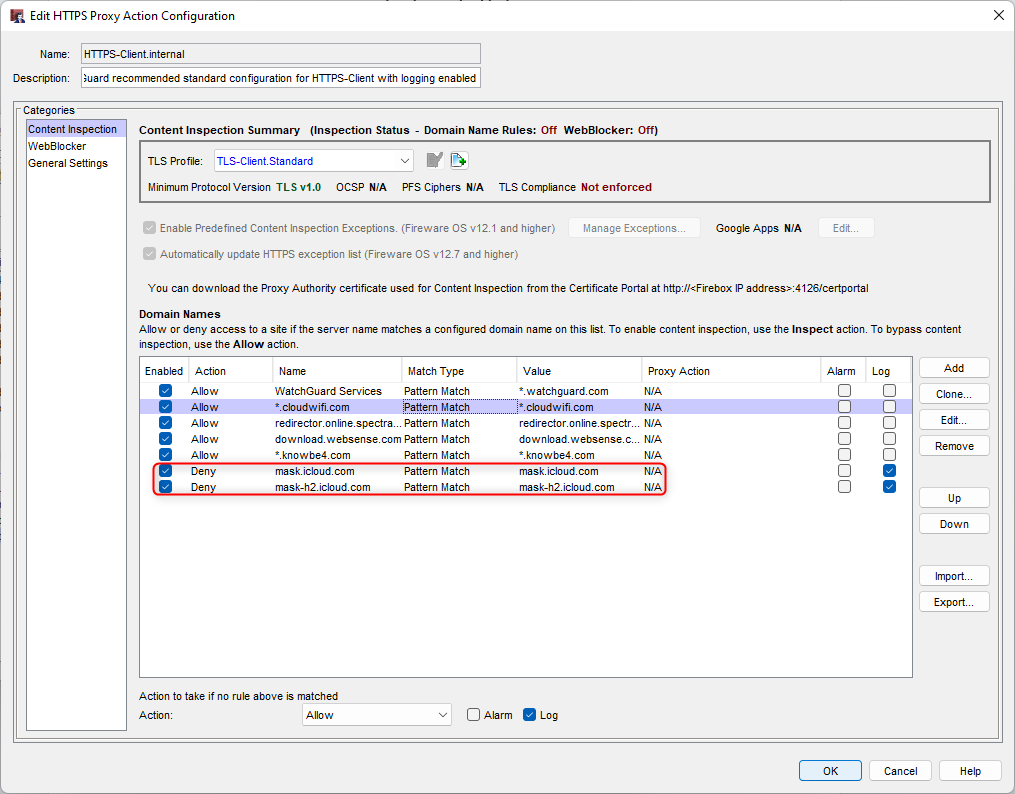Screen dimensions: 1015x794
Task: Uncheck Log for the default action
Action: point(530,715)
